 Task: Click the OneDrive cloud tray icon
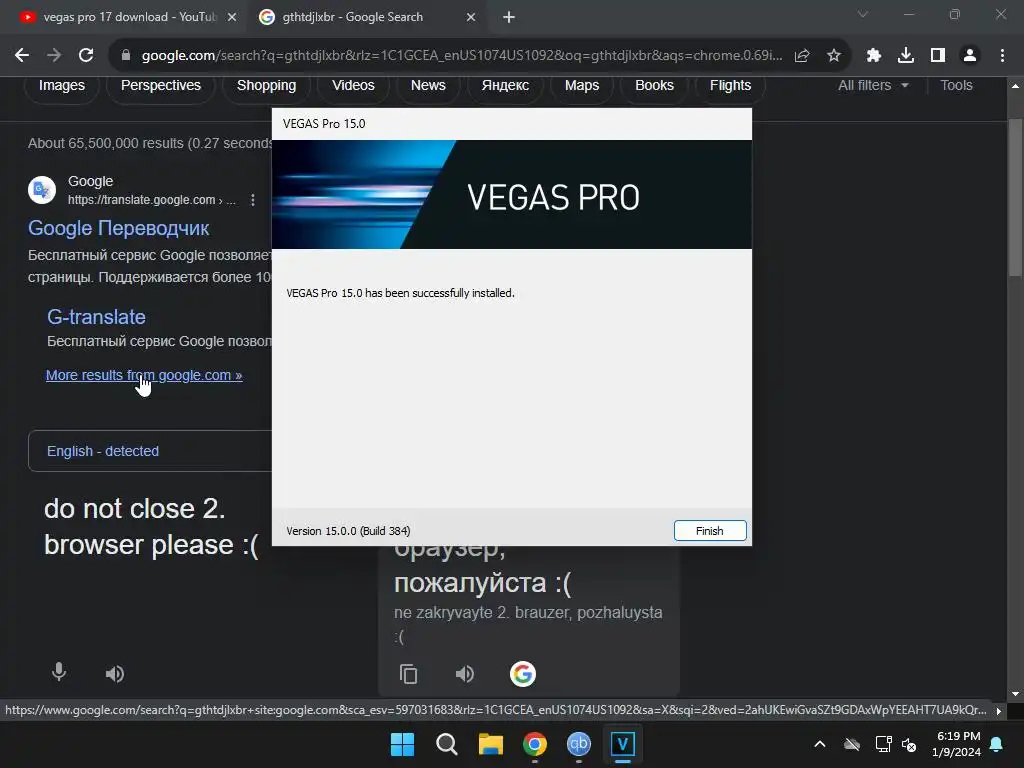852,744
